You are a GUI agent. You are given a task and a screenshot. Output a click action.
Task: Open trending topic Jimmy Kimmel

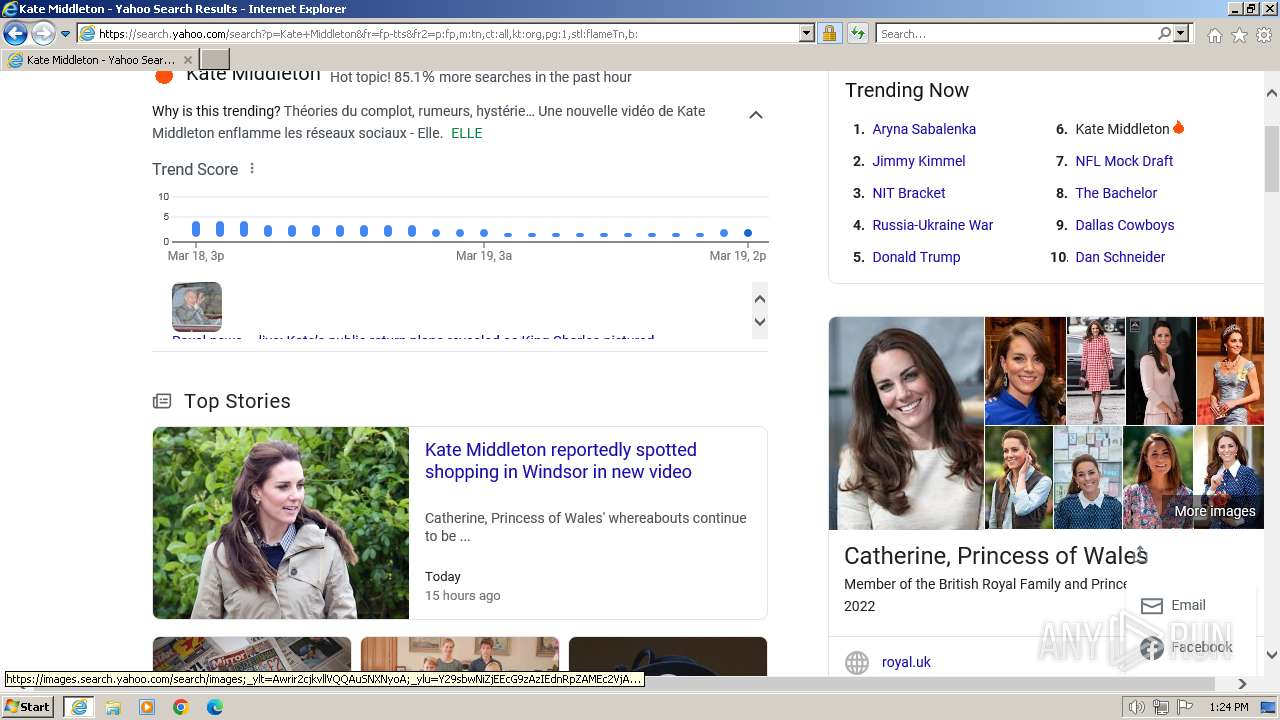click(x=918, y=161)
